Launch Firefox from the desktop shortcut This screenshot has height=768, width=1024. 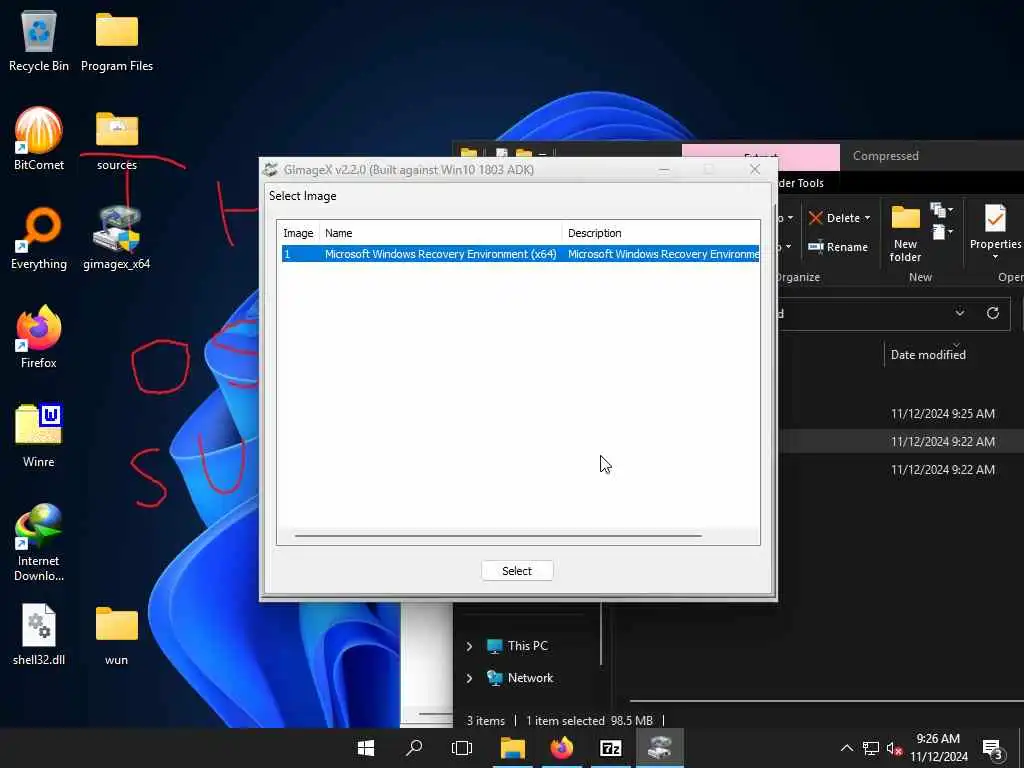pos(39,337)
